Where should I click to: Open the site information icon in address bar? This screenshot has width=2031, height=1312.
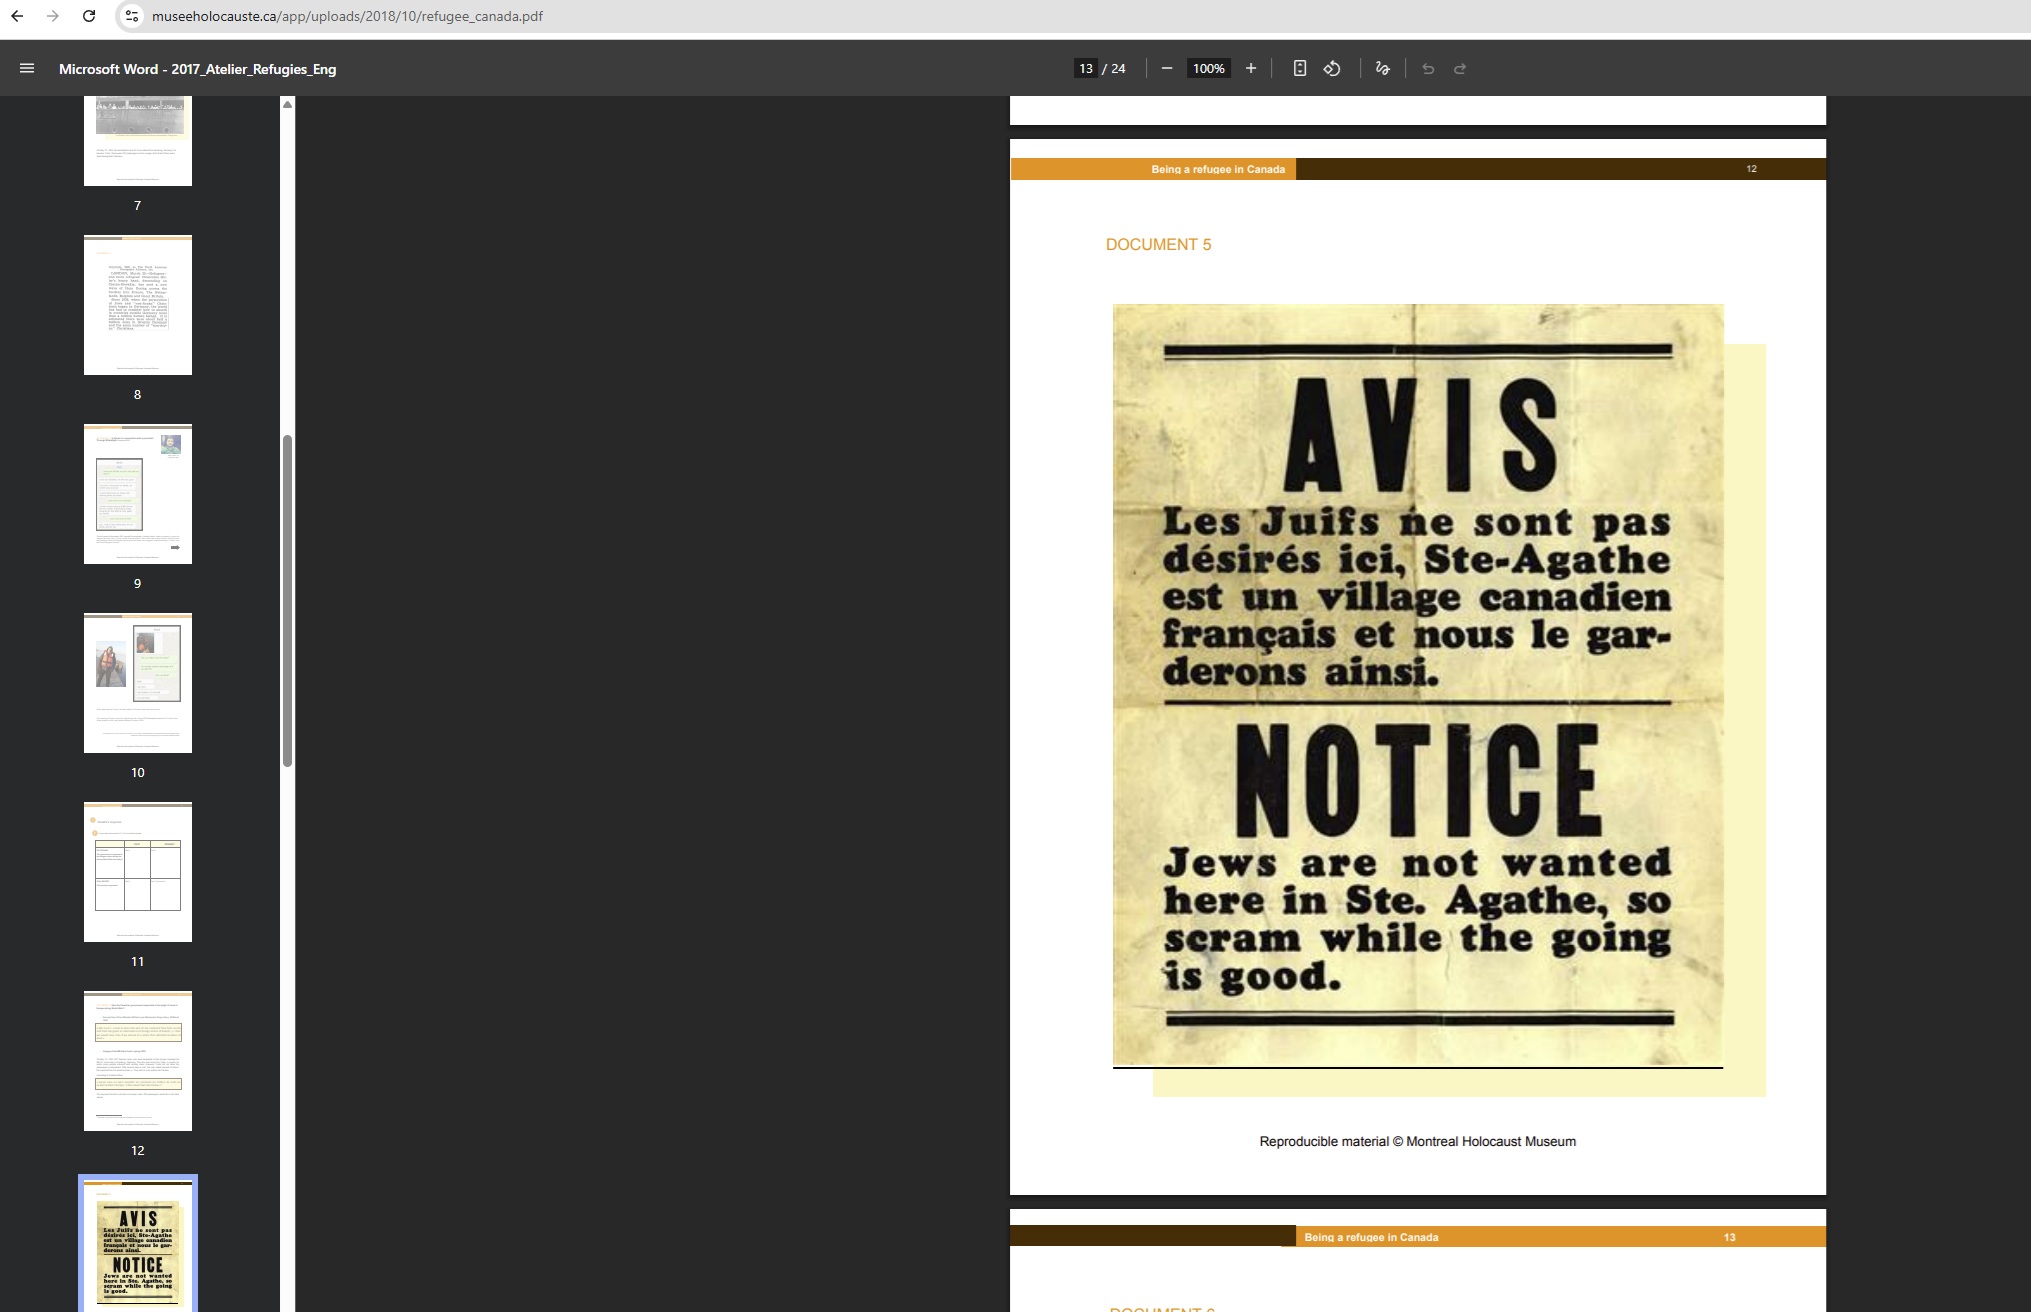pos(132,16)
